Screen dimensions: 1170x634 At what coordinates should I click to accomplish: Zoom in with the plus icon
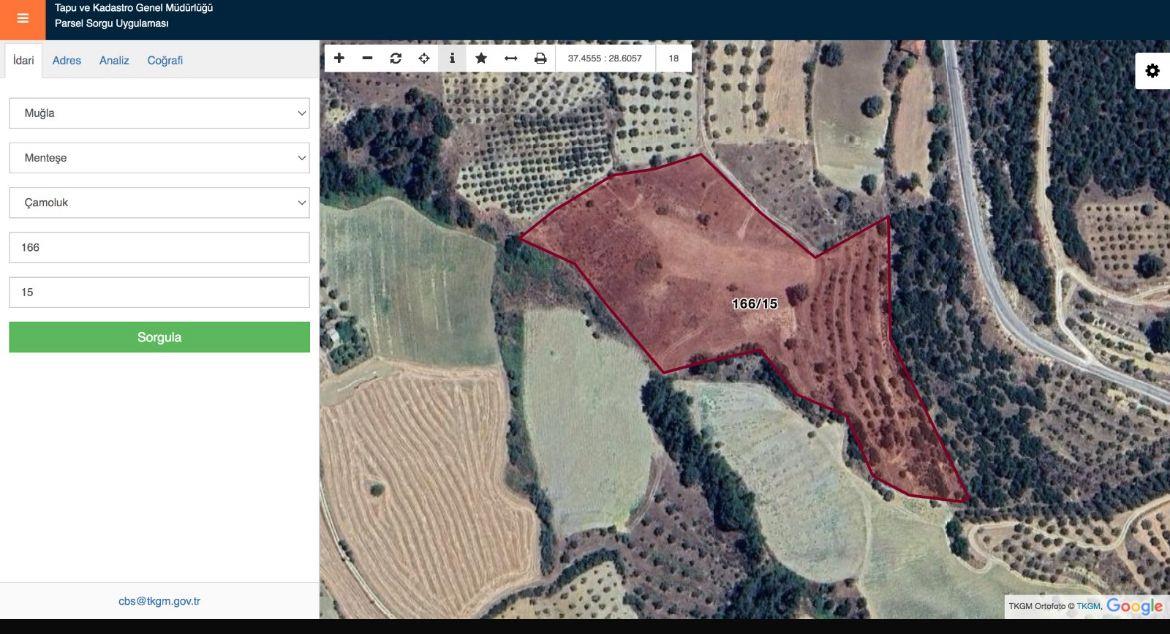coord(339,58)
